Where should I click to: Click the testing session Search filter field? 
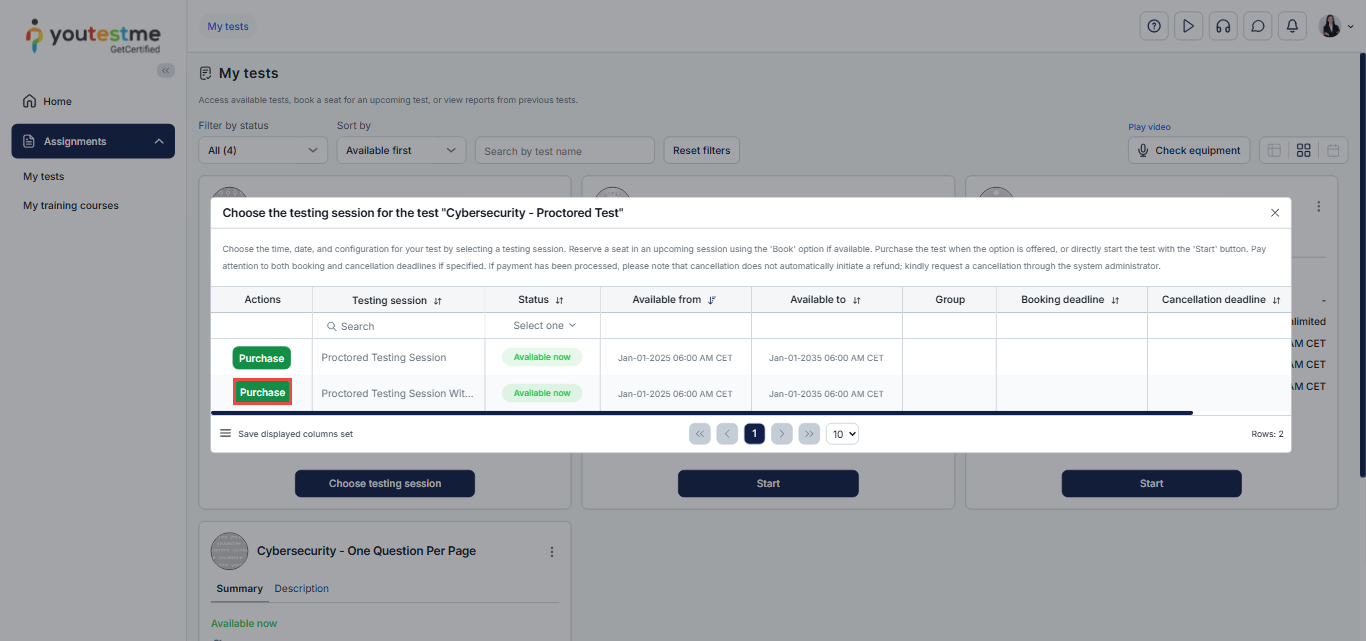pyautogui.click(x=399, y=326)
